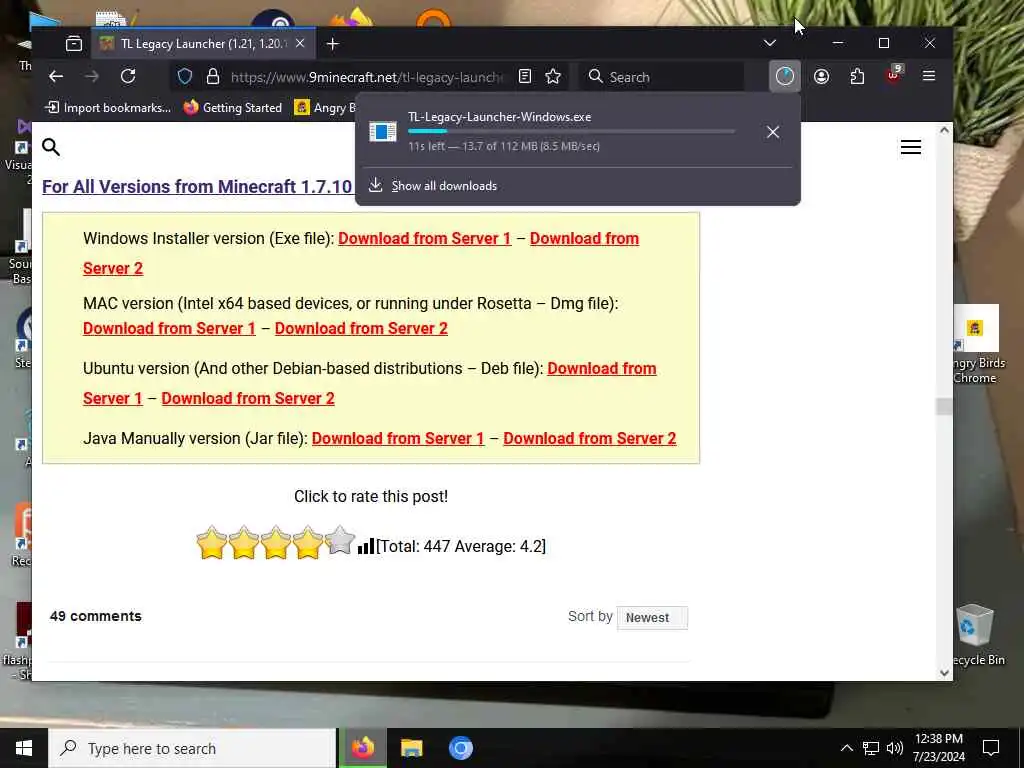This screenshot has width=1024, height=768.
Task: Open tracking protection shield icon
Action: point(185,76)
